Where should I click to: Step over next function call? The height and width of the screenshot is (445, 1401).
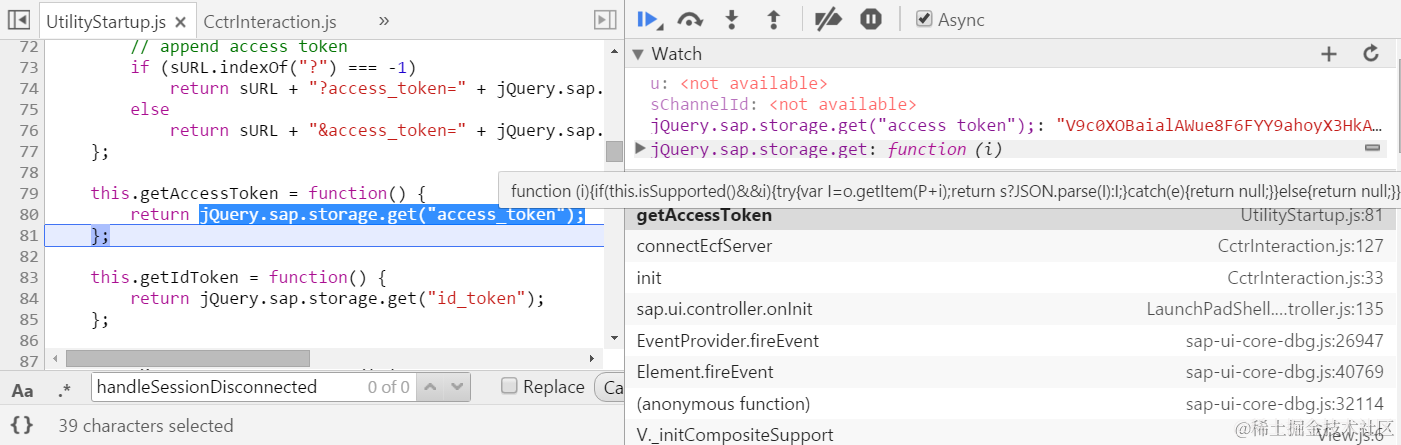(x=690, y=19)
